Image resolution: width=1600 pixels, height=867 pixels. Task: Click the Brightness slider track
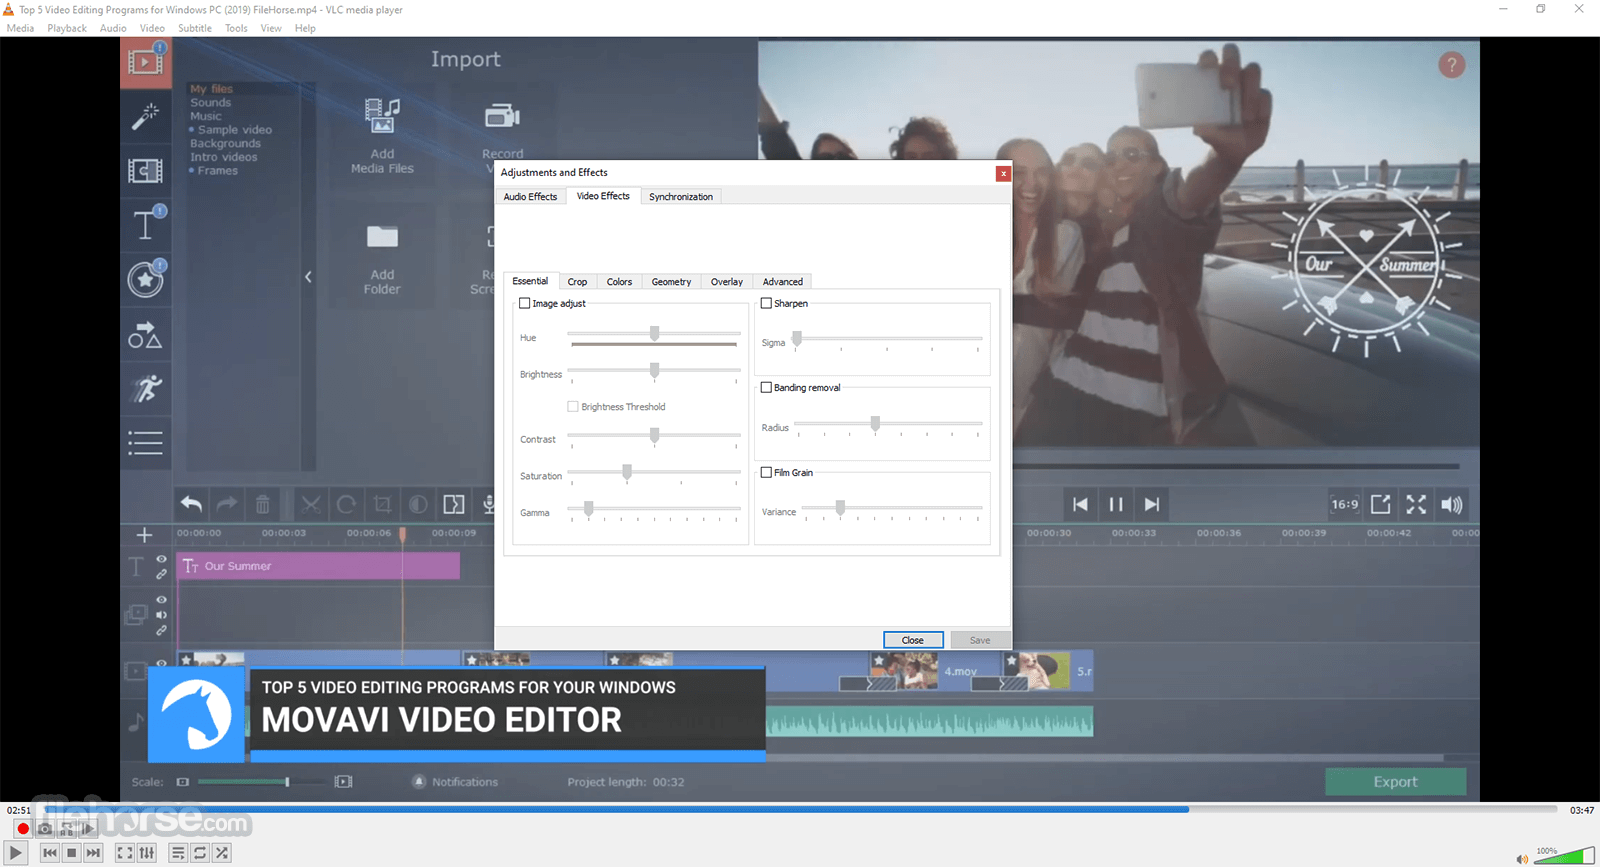point(654,371)
